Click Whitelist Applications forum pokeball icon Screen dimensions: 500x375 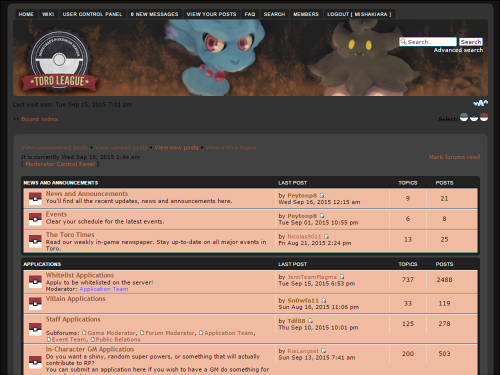tap(35, 281)
